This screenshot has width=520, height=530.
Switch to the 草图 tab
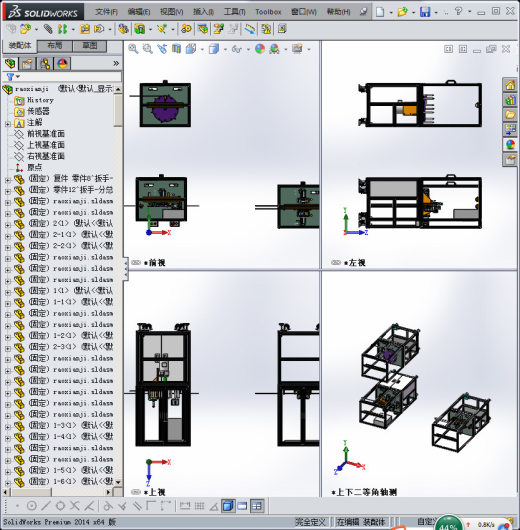[x=90, y=46]
